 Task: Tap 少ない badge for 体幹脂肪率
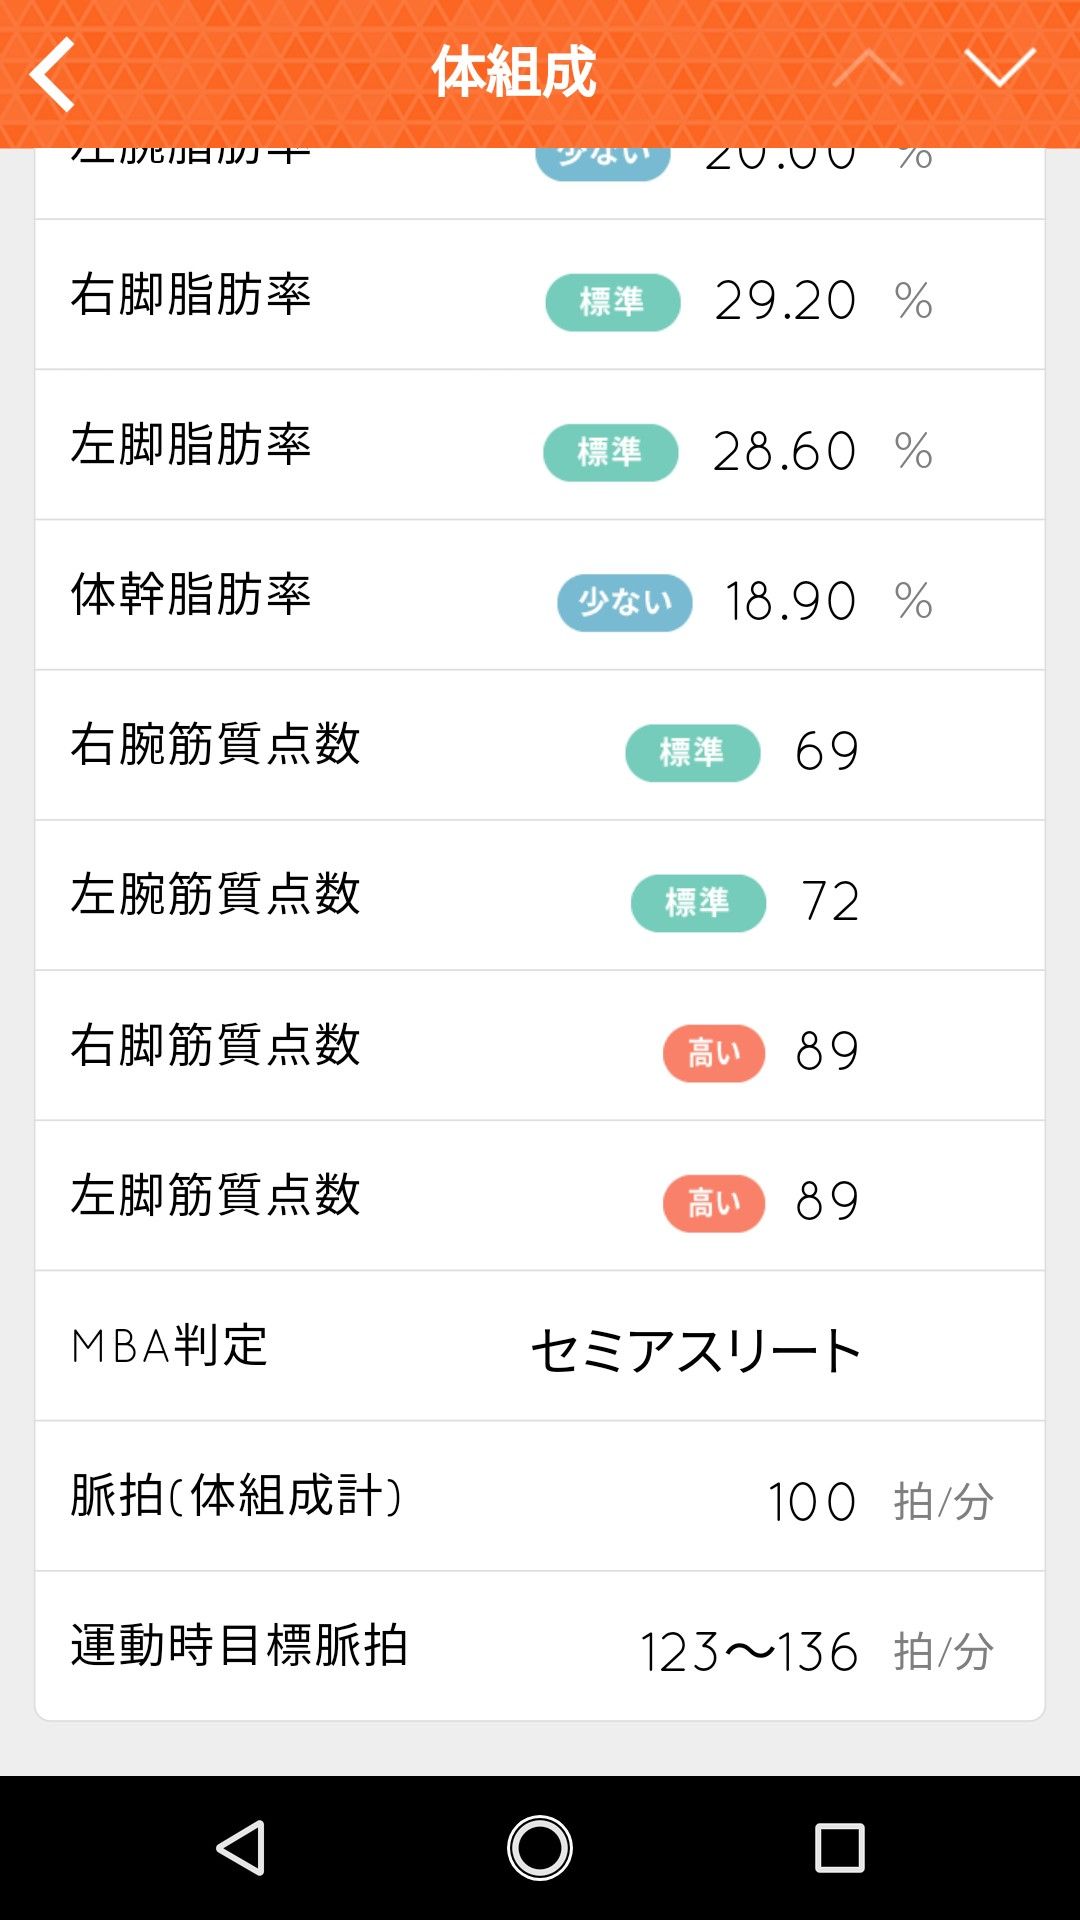click(x=624, y=602)
